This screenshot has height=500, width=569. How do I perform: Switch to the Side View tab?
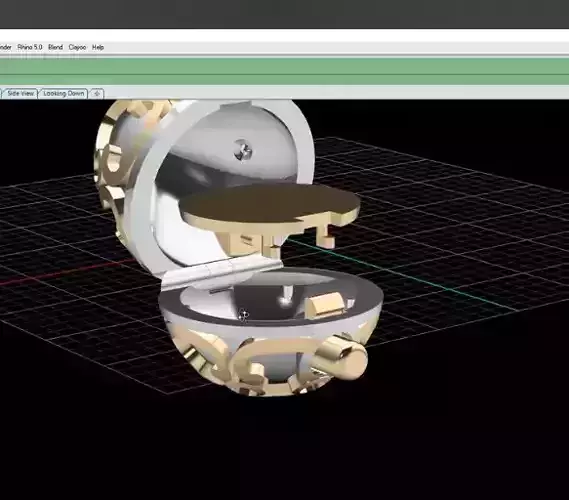click(20, 93)
